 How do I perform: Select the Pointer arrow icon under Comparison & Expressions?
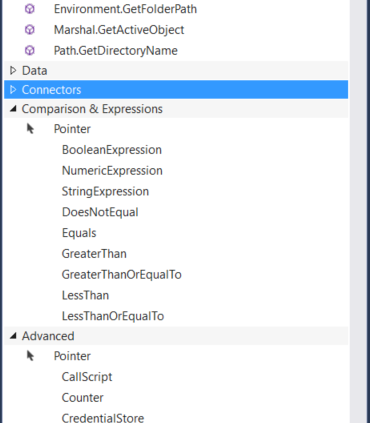[x=30, y=129]
